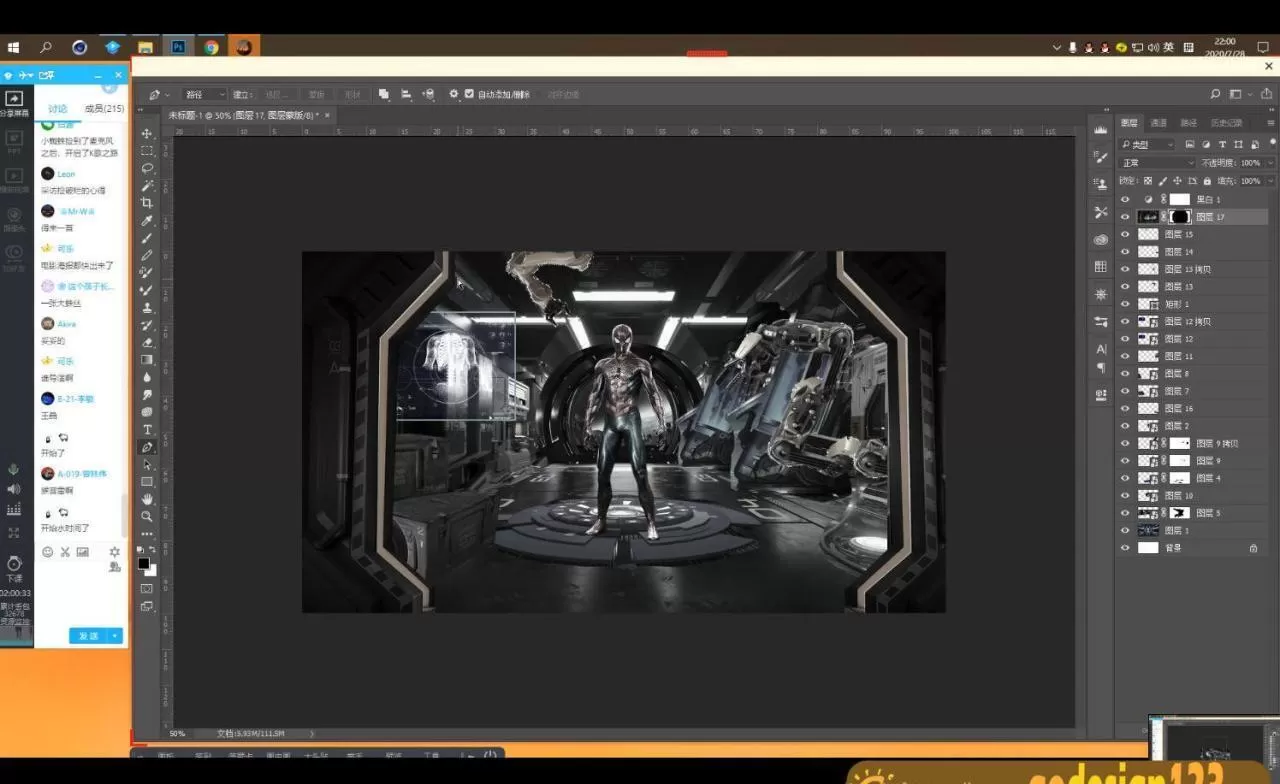Expand the 不透明度 opacity dropdown
The height and width of the screenshot is (784, 1280).
pyautogui.click(x=1271, y=163)
